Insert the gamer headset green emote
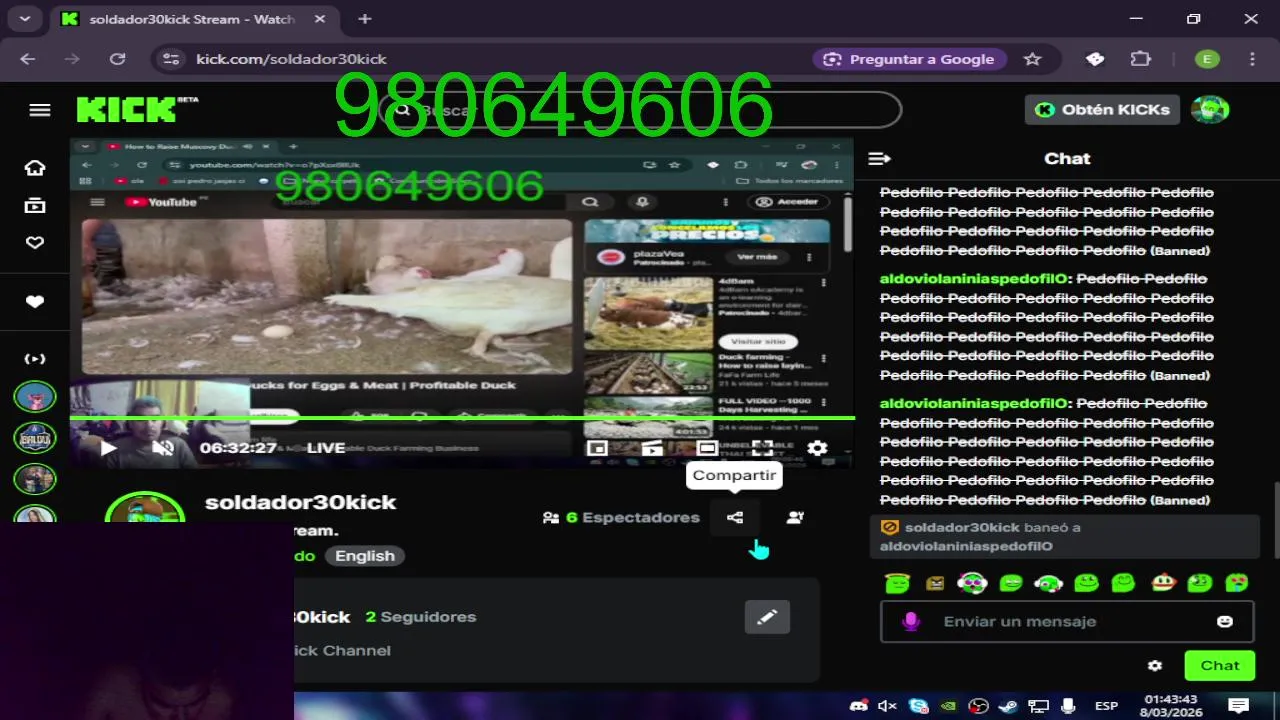 point(1047,582)
